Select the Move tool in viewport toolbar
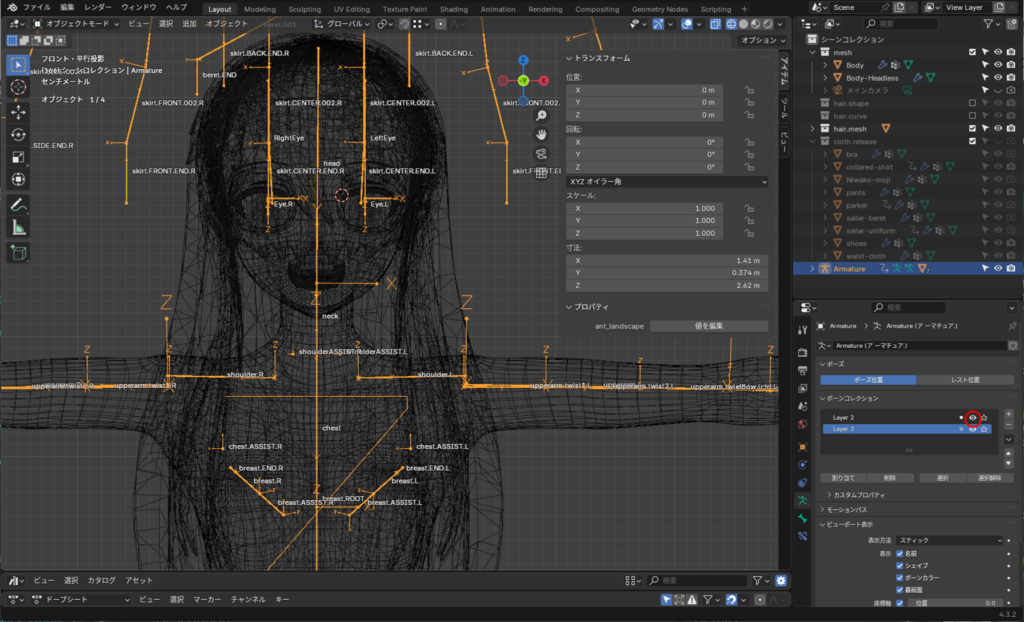The height and width of the screenshot is (622, 1024). [x=18, y=112]
